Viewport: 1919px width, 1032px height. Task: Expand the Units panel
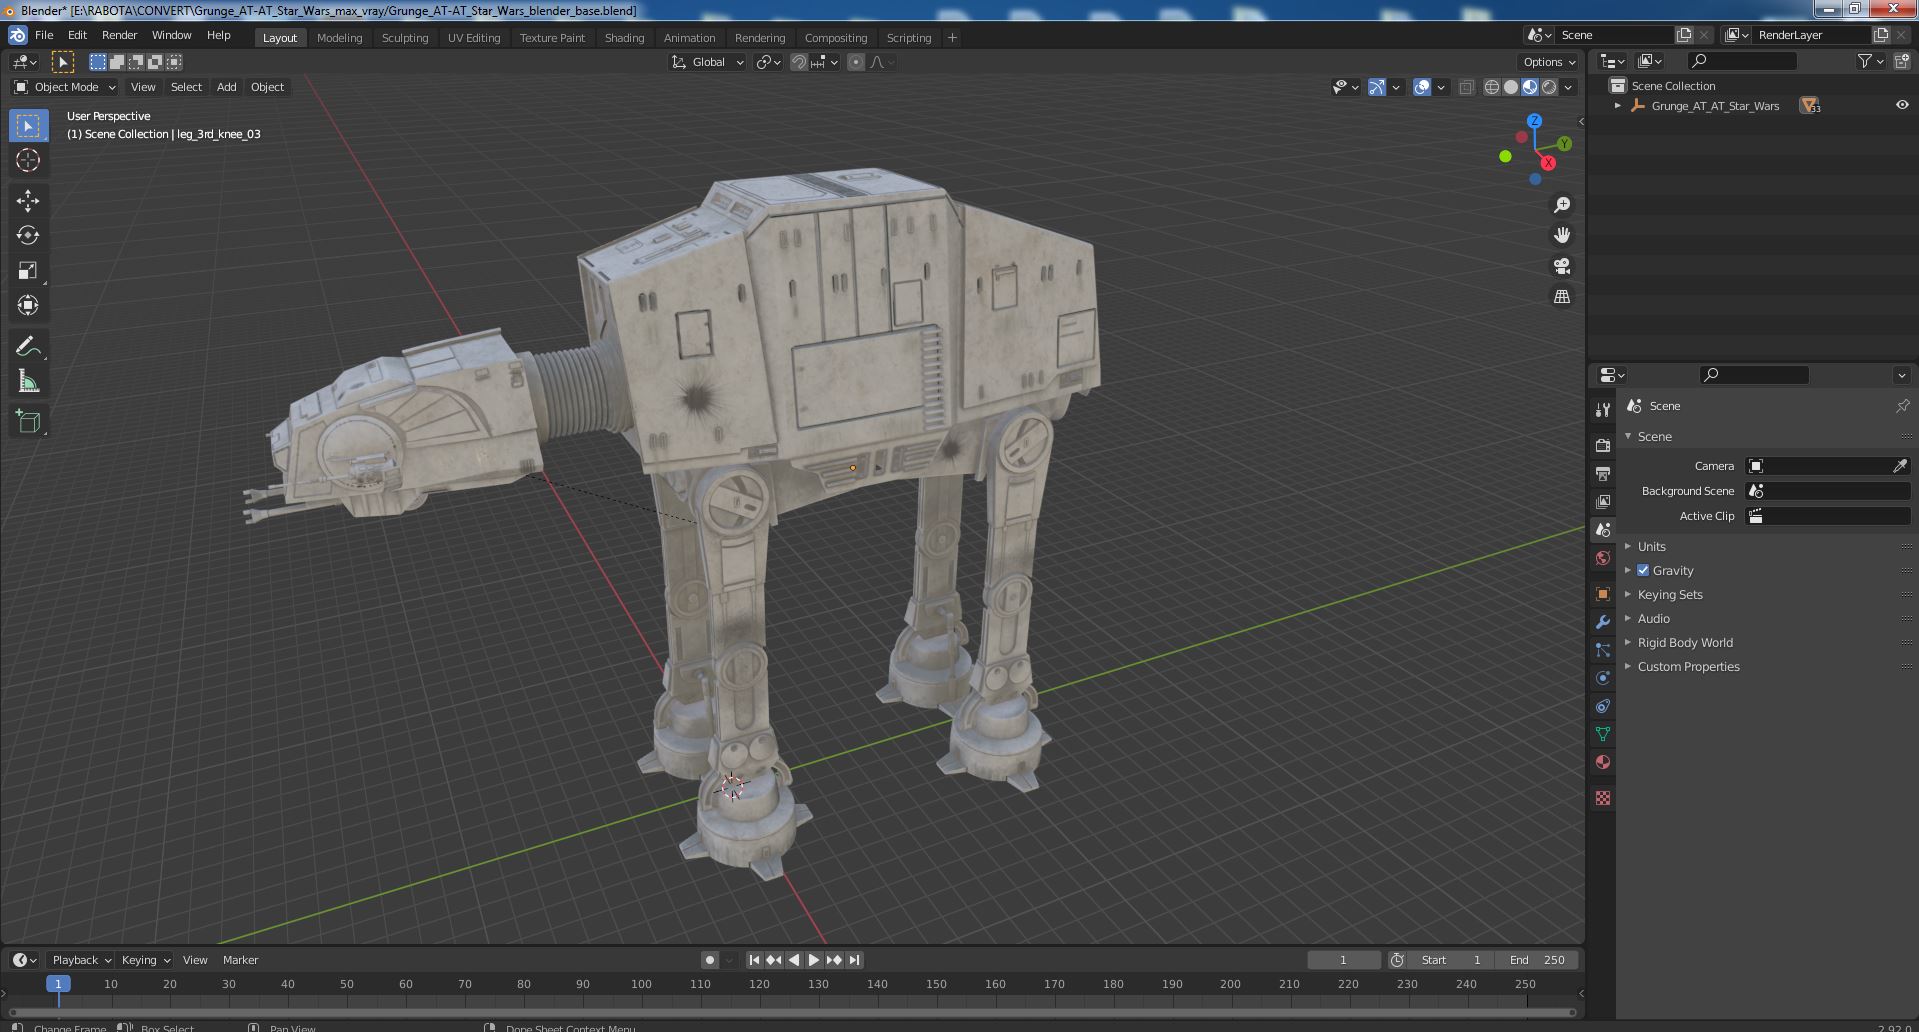point(1651,546)
